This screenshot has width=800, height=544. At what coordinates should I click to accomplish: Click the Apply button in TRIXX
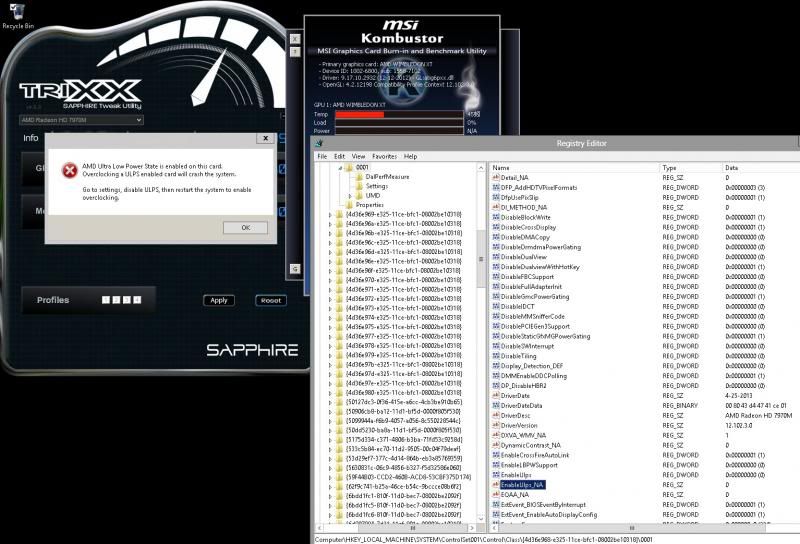click(x=219, y=300)
